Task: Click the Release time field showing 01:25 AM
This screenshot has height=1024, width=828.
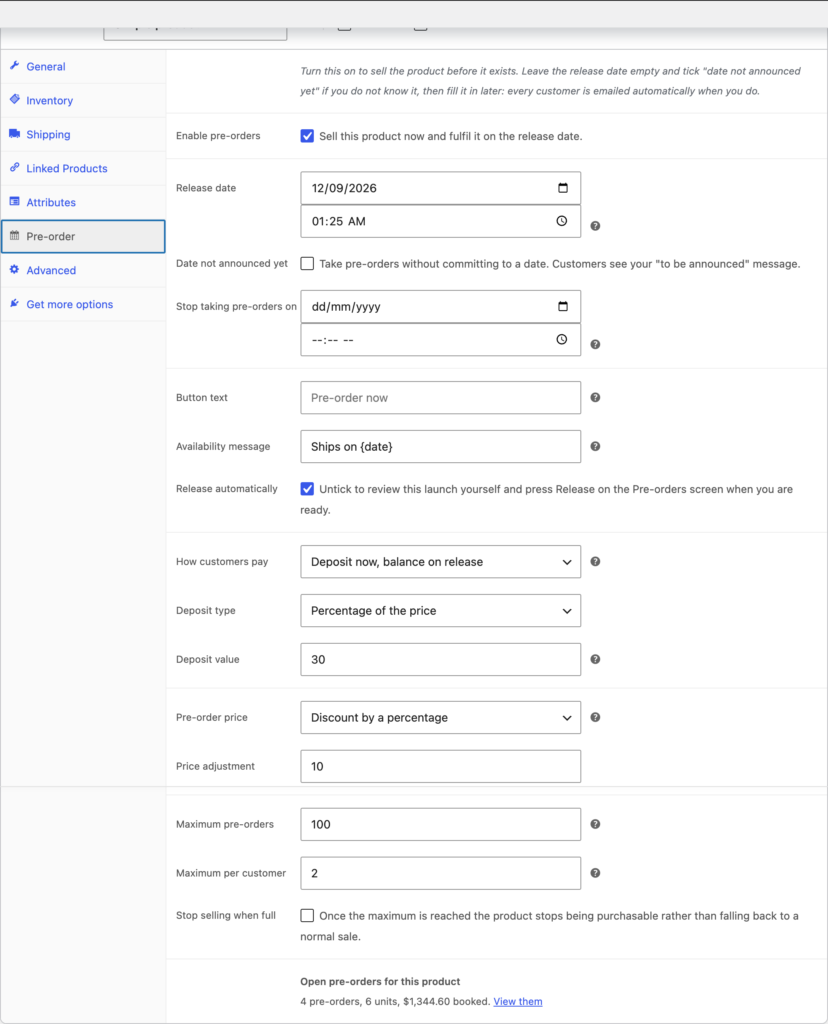Action: [440, 221]
